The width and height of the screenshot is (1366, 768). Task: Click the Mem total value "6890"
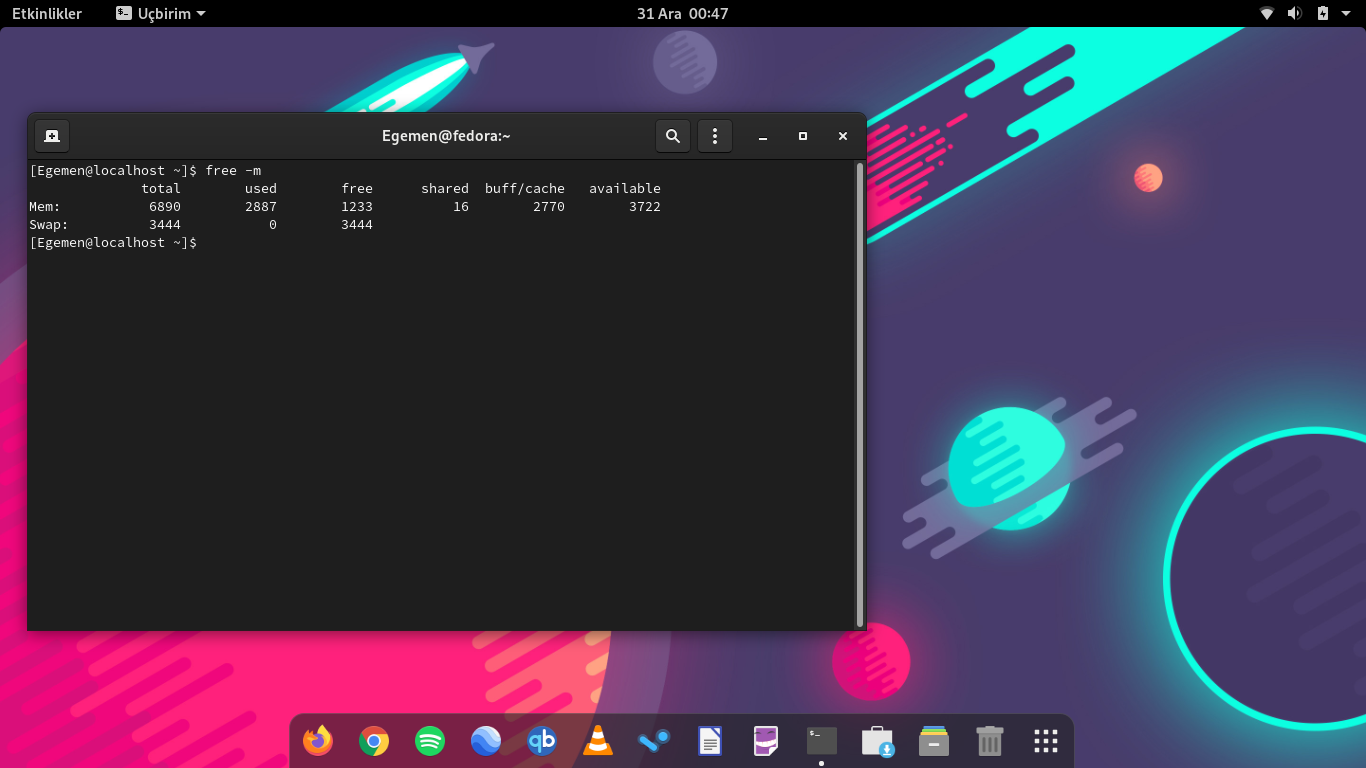click(x=165, y=206)
